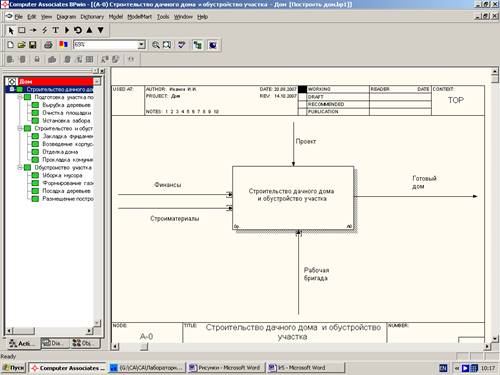Click the Save diagram icon
Viewport: 500px width, 375px height.
click(x=33, y=45)
